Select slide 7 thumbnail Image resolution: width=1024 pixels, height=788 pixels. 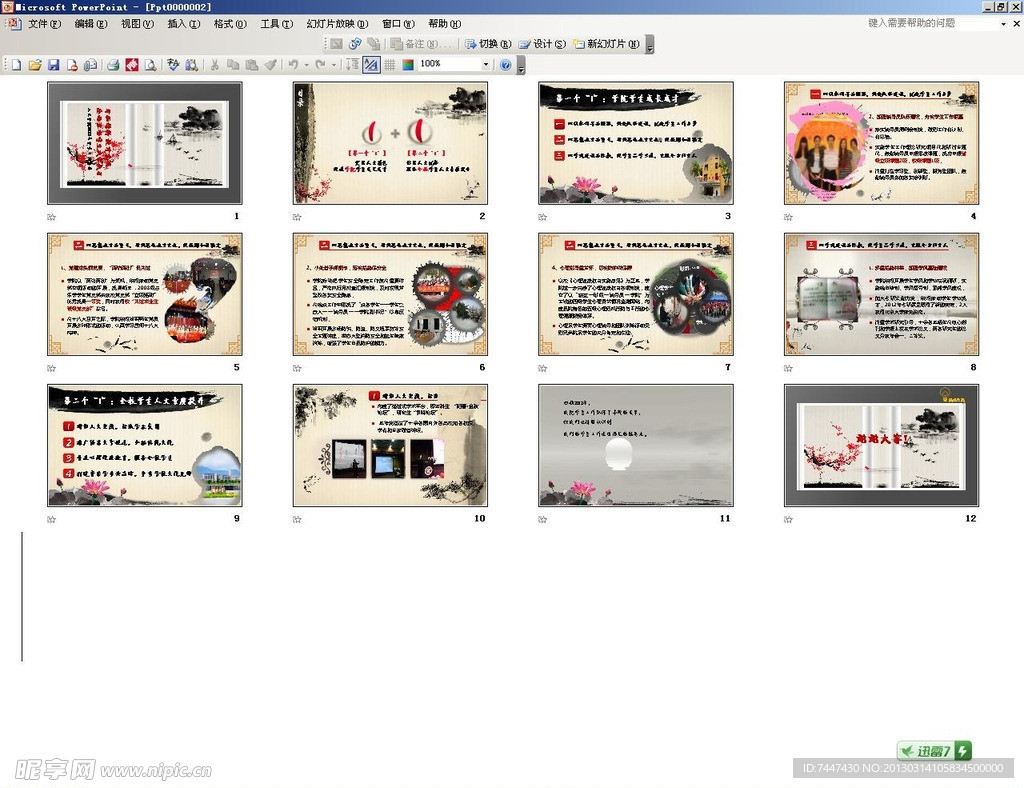click(x=635, y=295)
